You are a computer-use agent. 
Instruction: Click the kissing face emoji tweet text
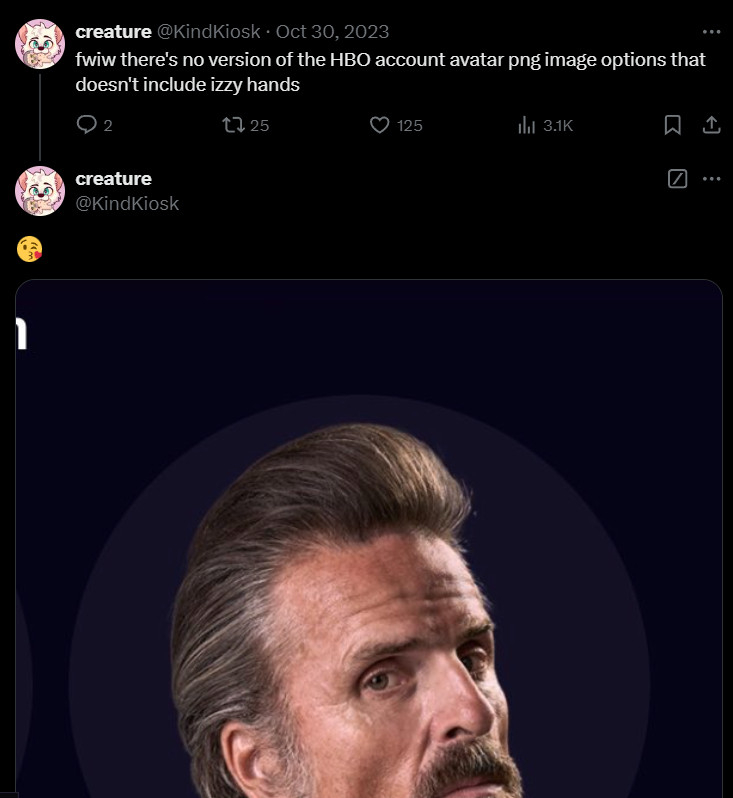(30, 249)
